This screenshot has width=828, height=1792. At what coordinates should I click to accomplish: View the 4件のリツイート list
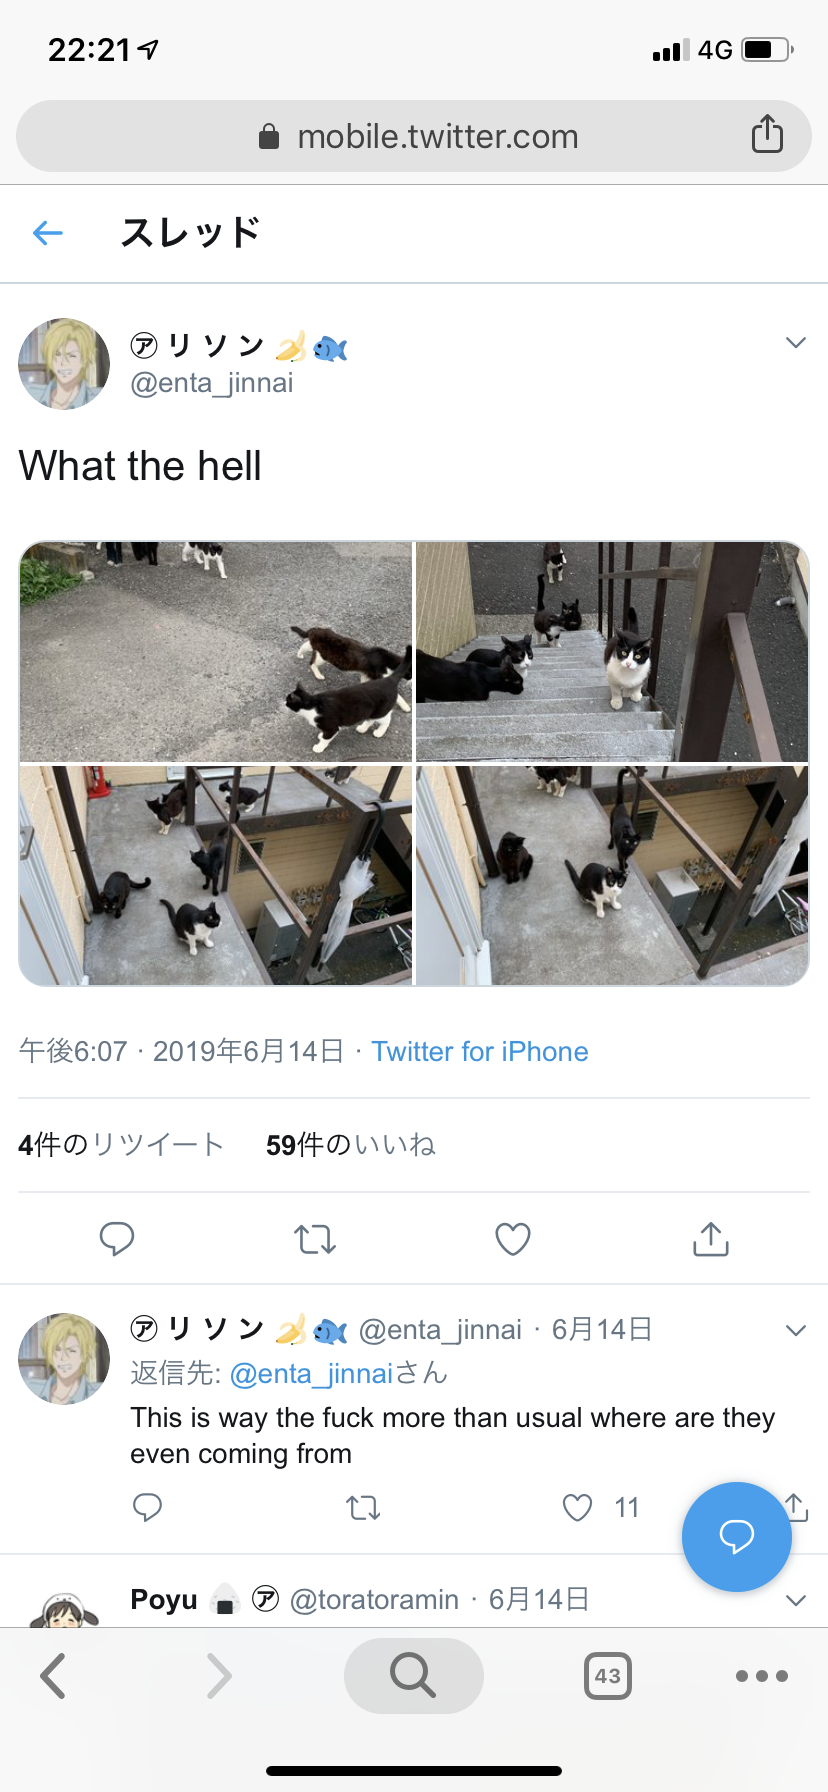click(x=121, y=1145)
